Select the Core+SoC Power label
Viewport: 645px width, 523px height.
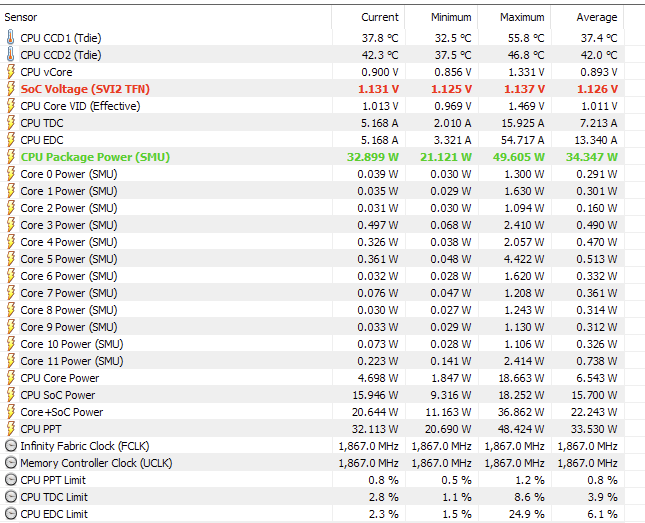coord(62,412)
